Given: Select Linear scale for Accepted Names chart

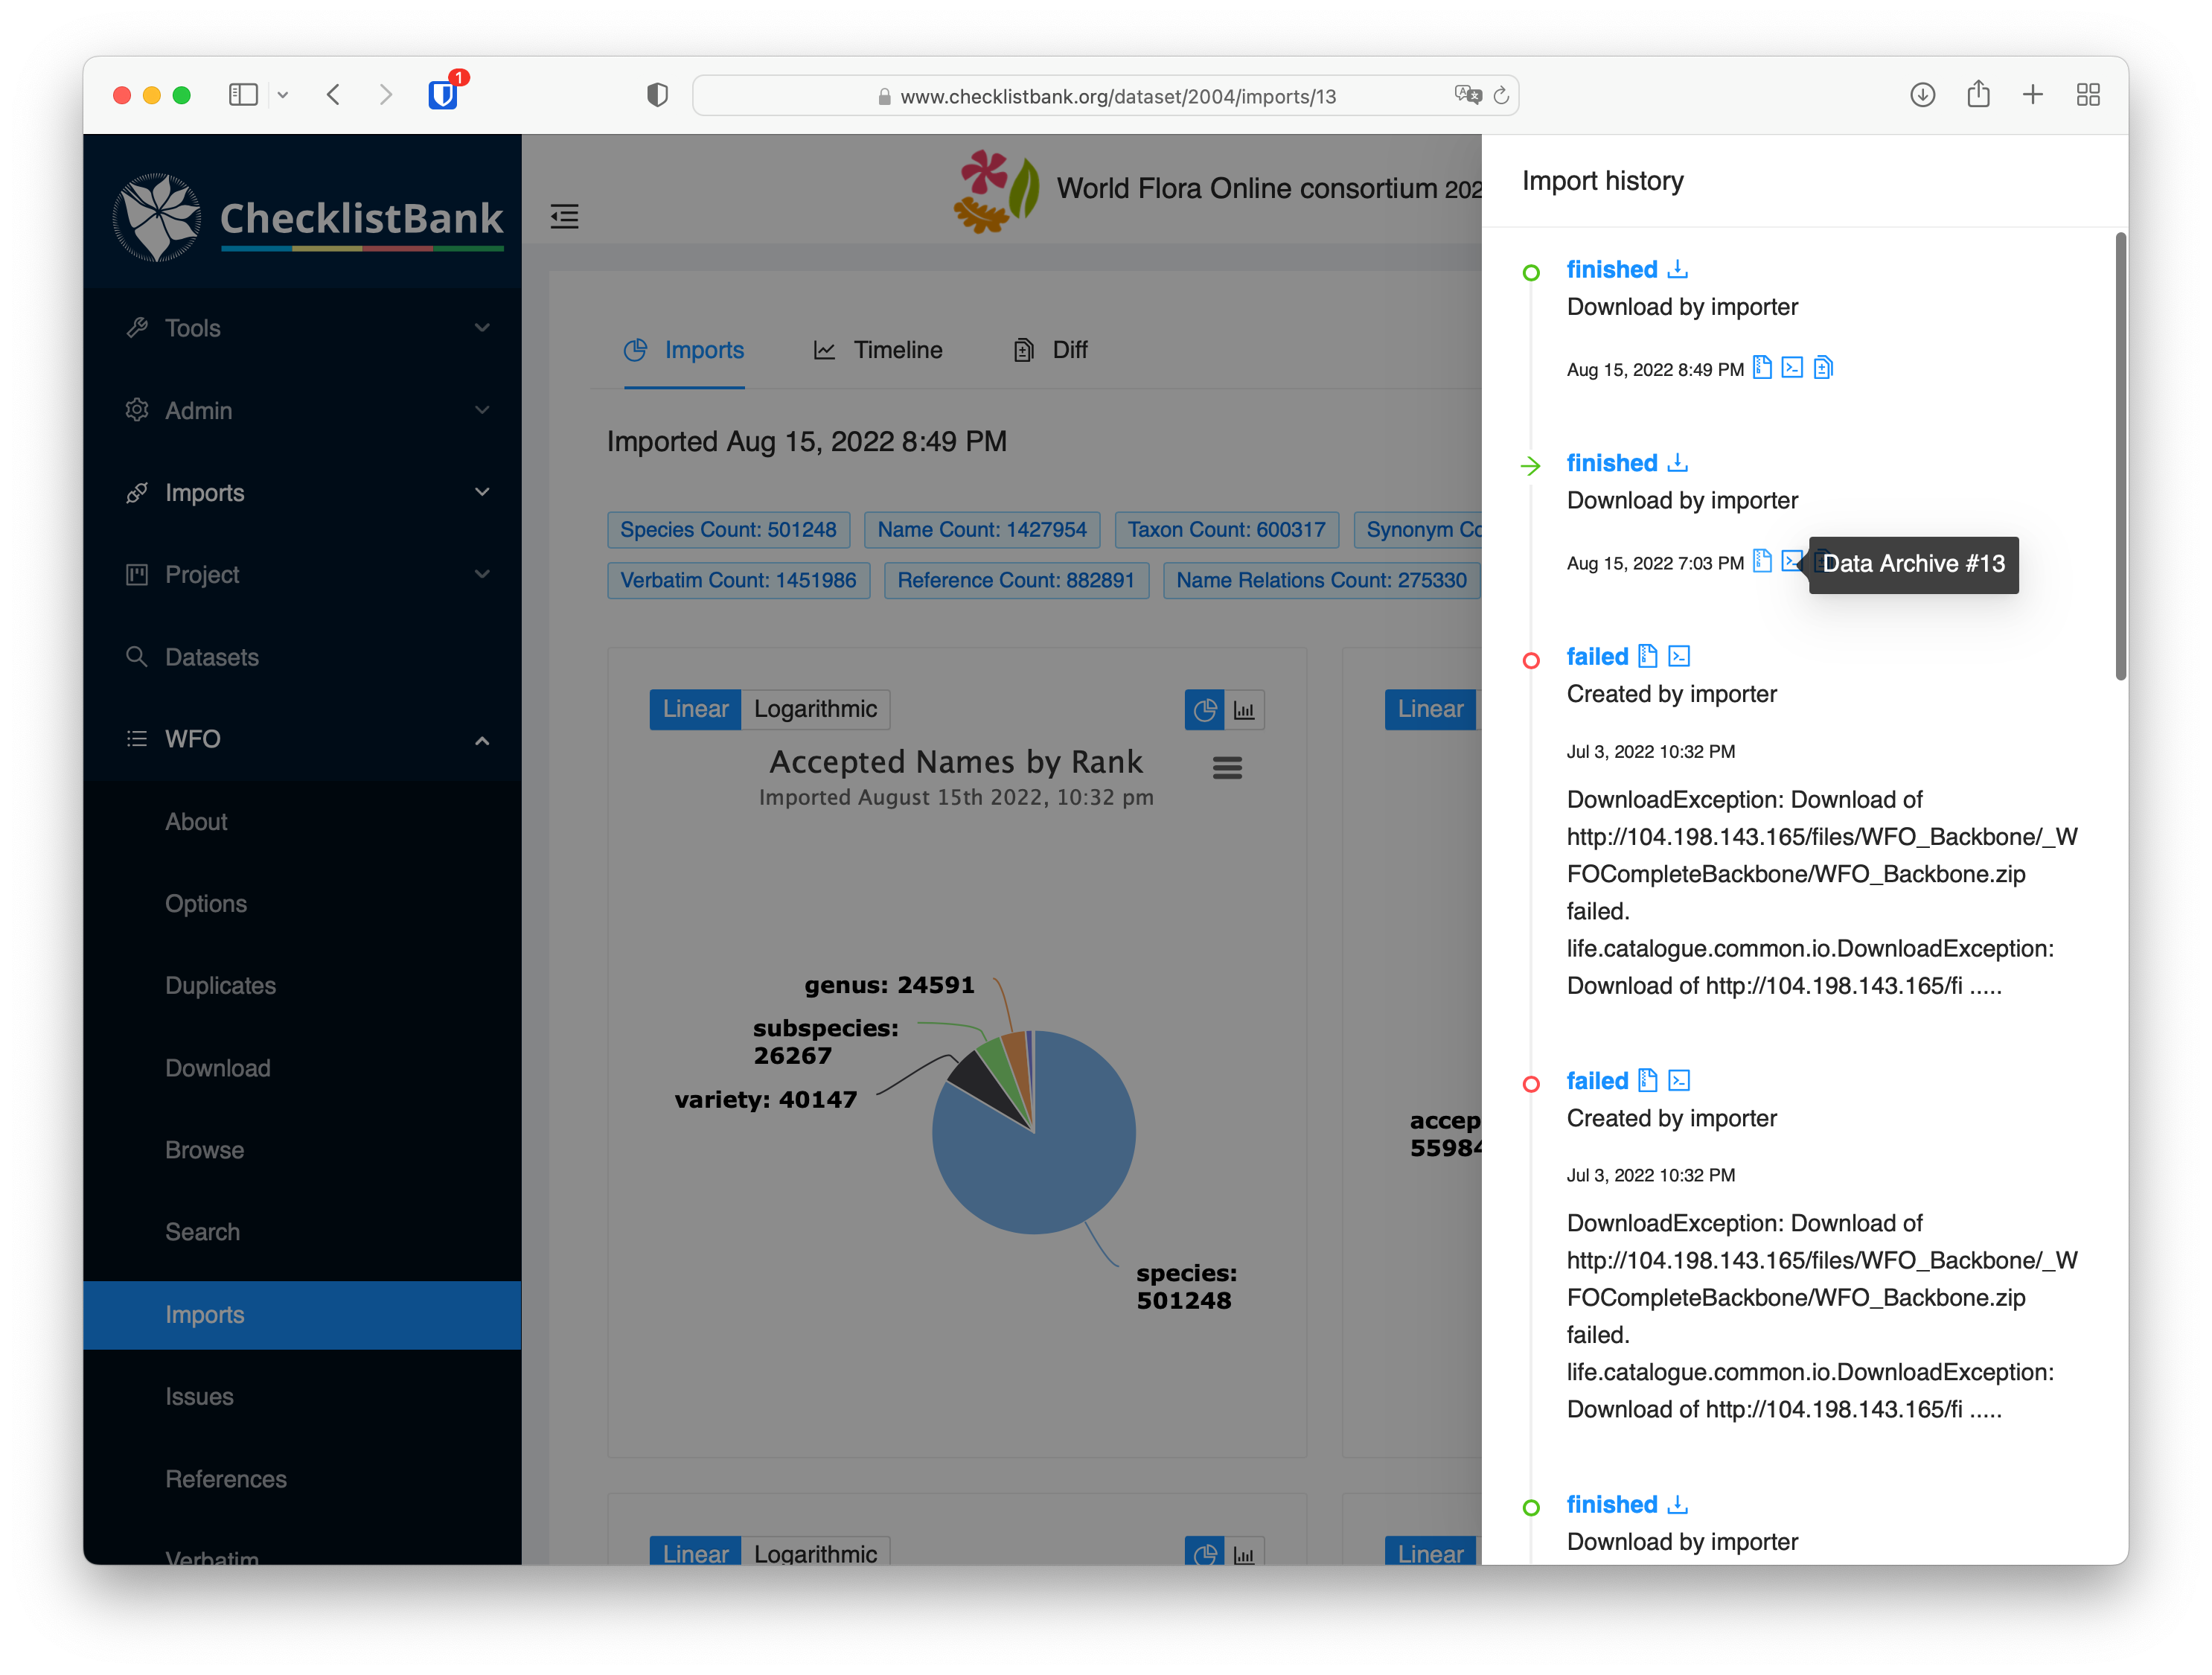Looking at the screenshot, I should coord(695,709).
